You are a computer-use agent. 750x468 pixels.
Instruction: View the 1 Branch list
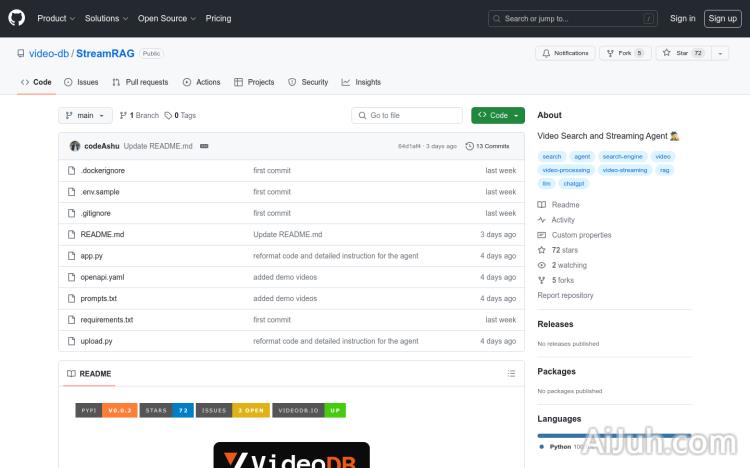(139, 116)
